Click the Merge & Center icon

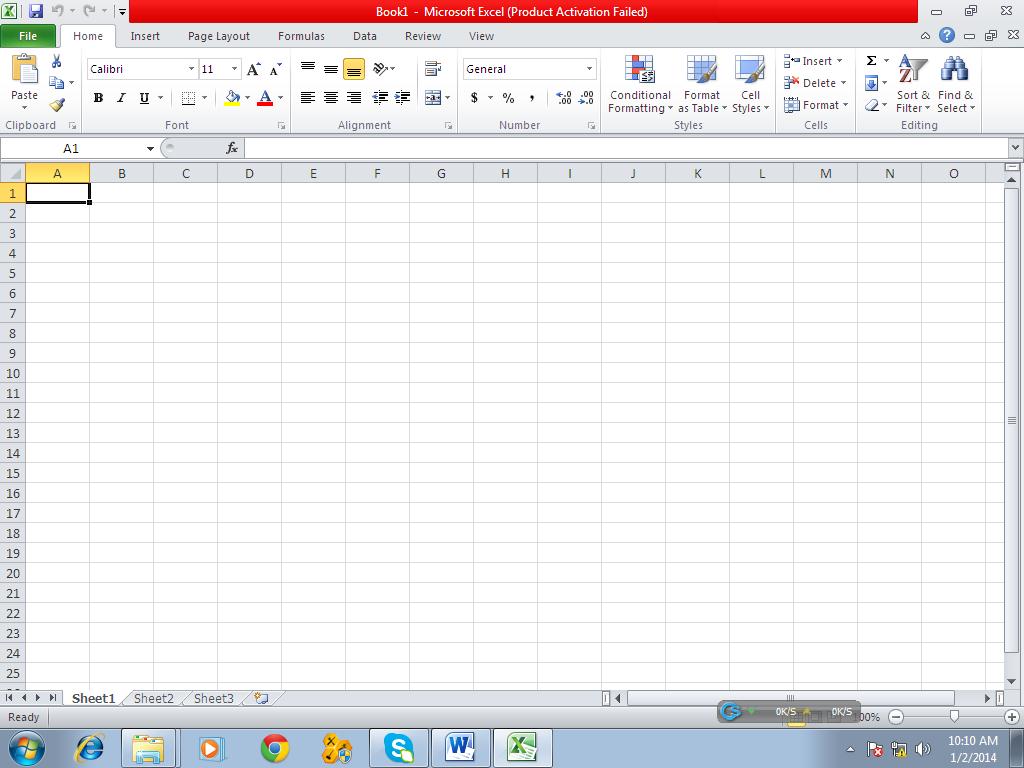click(432, 98)
